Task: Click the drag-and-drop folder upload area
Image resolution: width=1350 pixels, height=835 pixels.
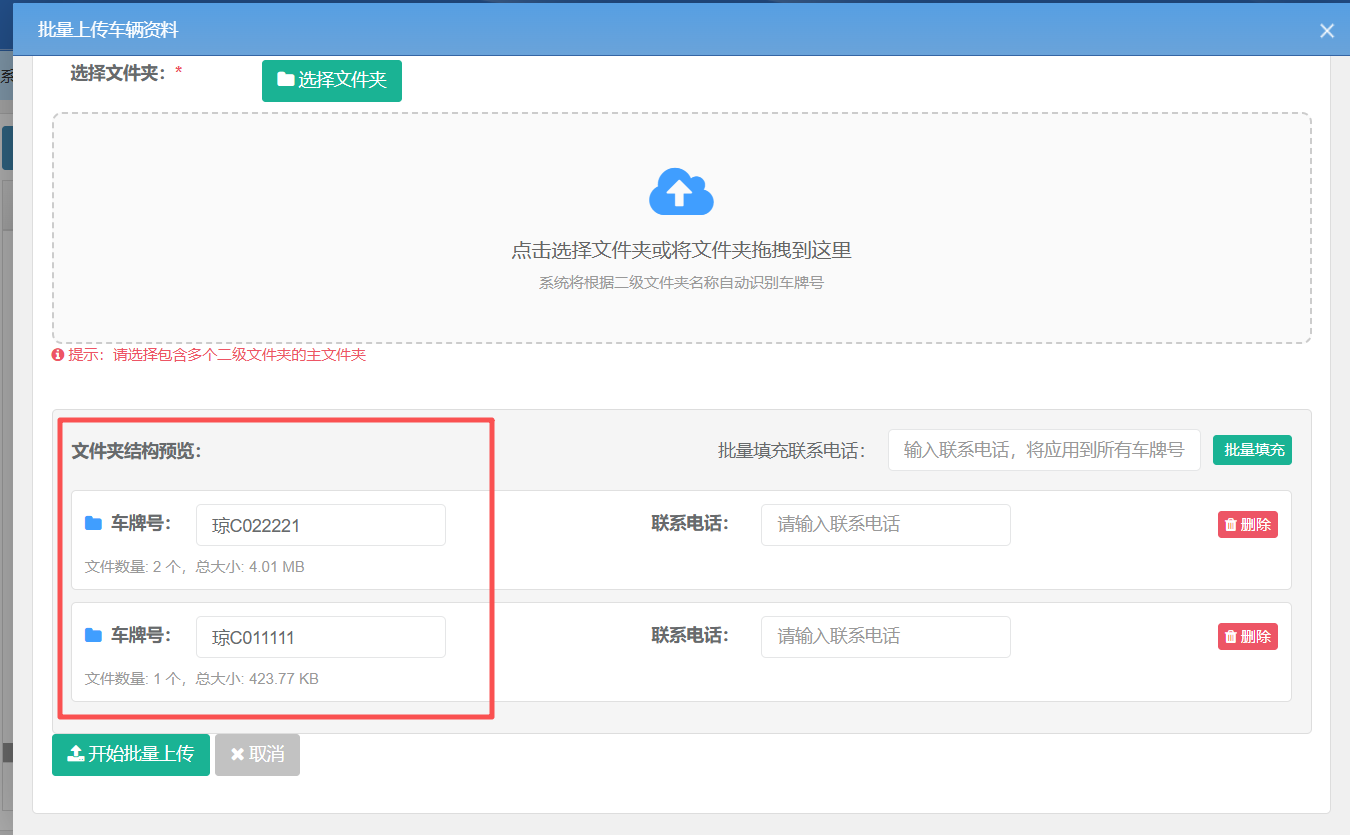Action: [x=681, y=230]
